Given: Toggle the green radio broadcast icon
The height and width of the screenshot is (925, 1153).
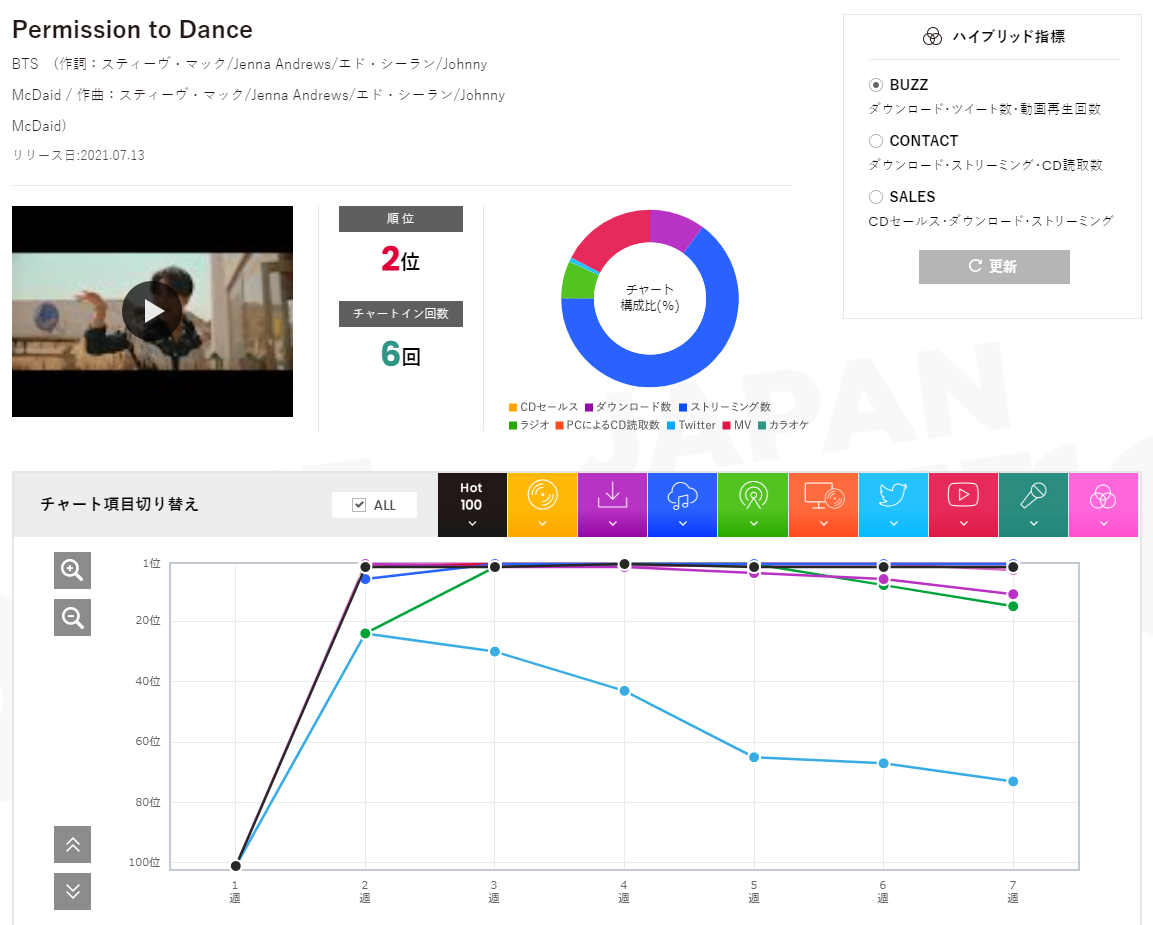Looking at the screenshot, I should (753, 505).
